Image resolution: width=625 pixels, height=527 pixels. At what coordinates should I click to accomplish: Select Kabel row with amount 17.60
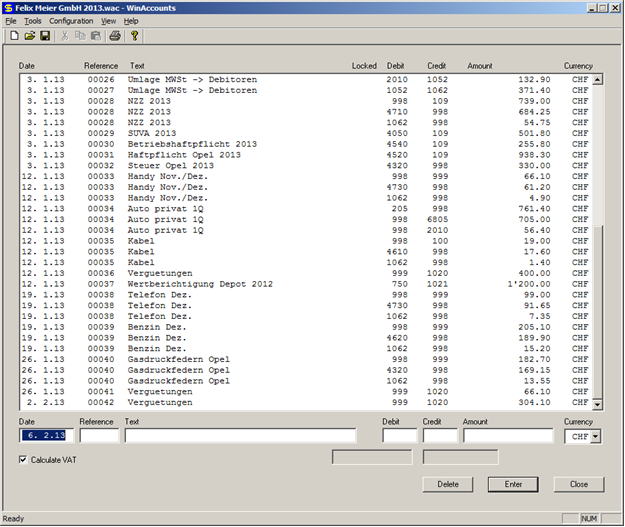(306, 252)
